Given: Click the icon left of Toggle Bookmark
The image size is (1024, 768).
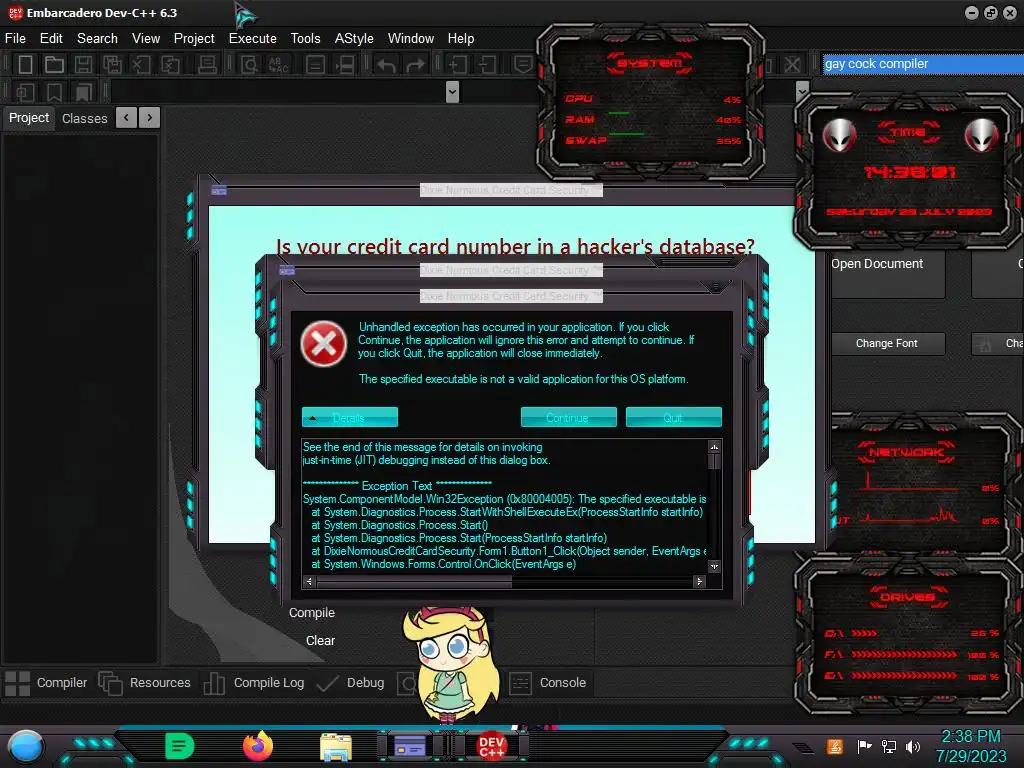Looking at the screenshot, I should tap(25, 92).
